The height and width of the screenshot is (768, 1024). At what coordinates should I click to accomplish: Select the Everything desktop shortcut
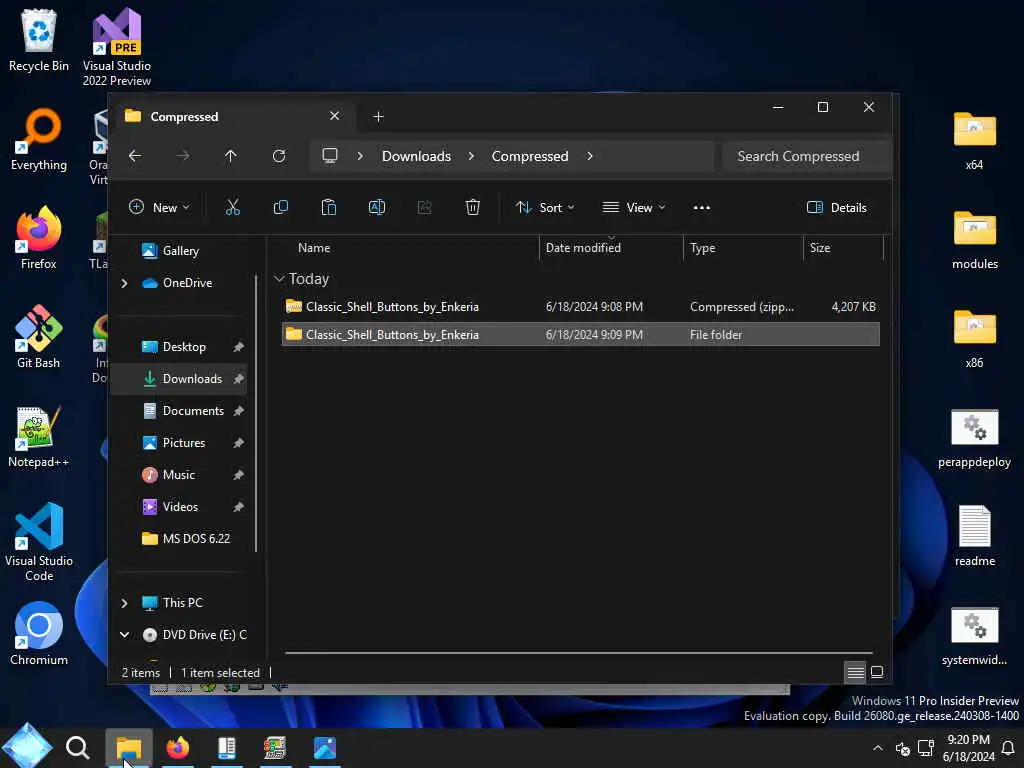39,140
